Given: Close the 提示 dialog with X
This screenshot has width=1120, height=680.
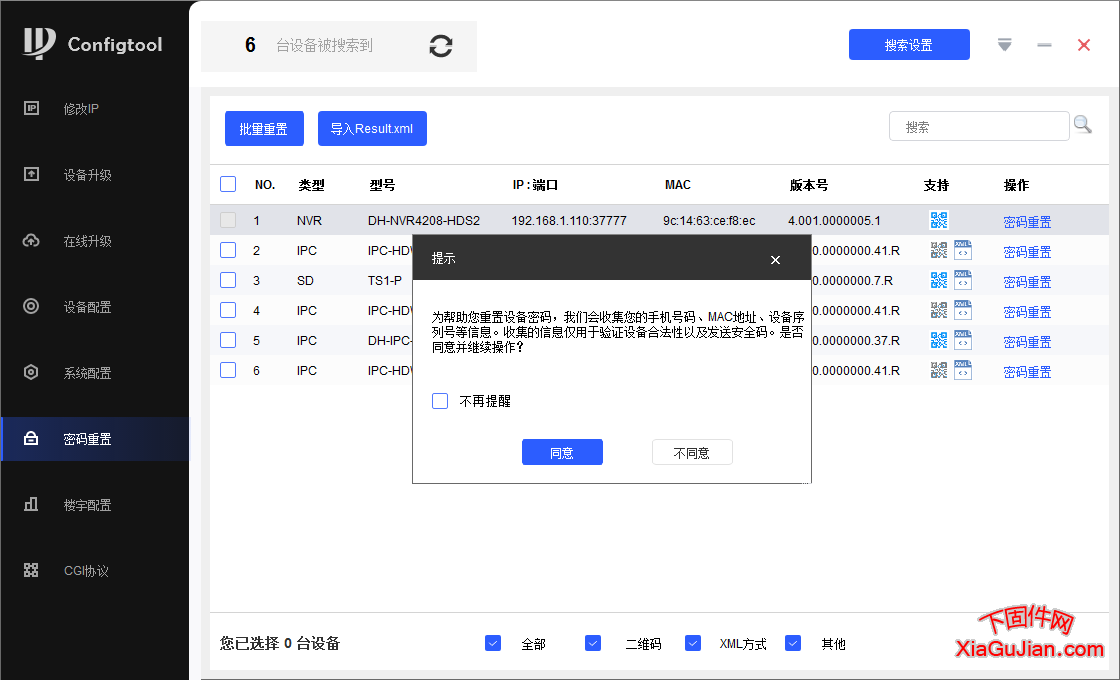Looking at the screenshot, I should [x=775, y=260].
